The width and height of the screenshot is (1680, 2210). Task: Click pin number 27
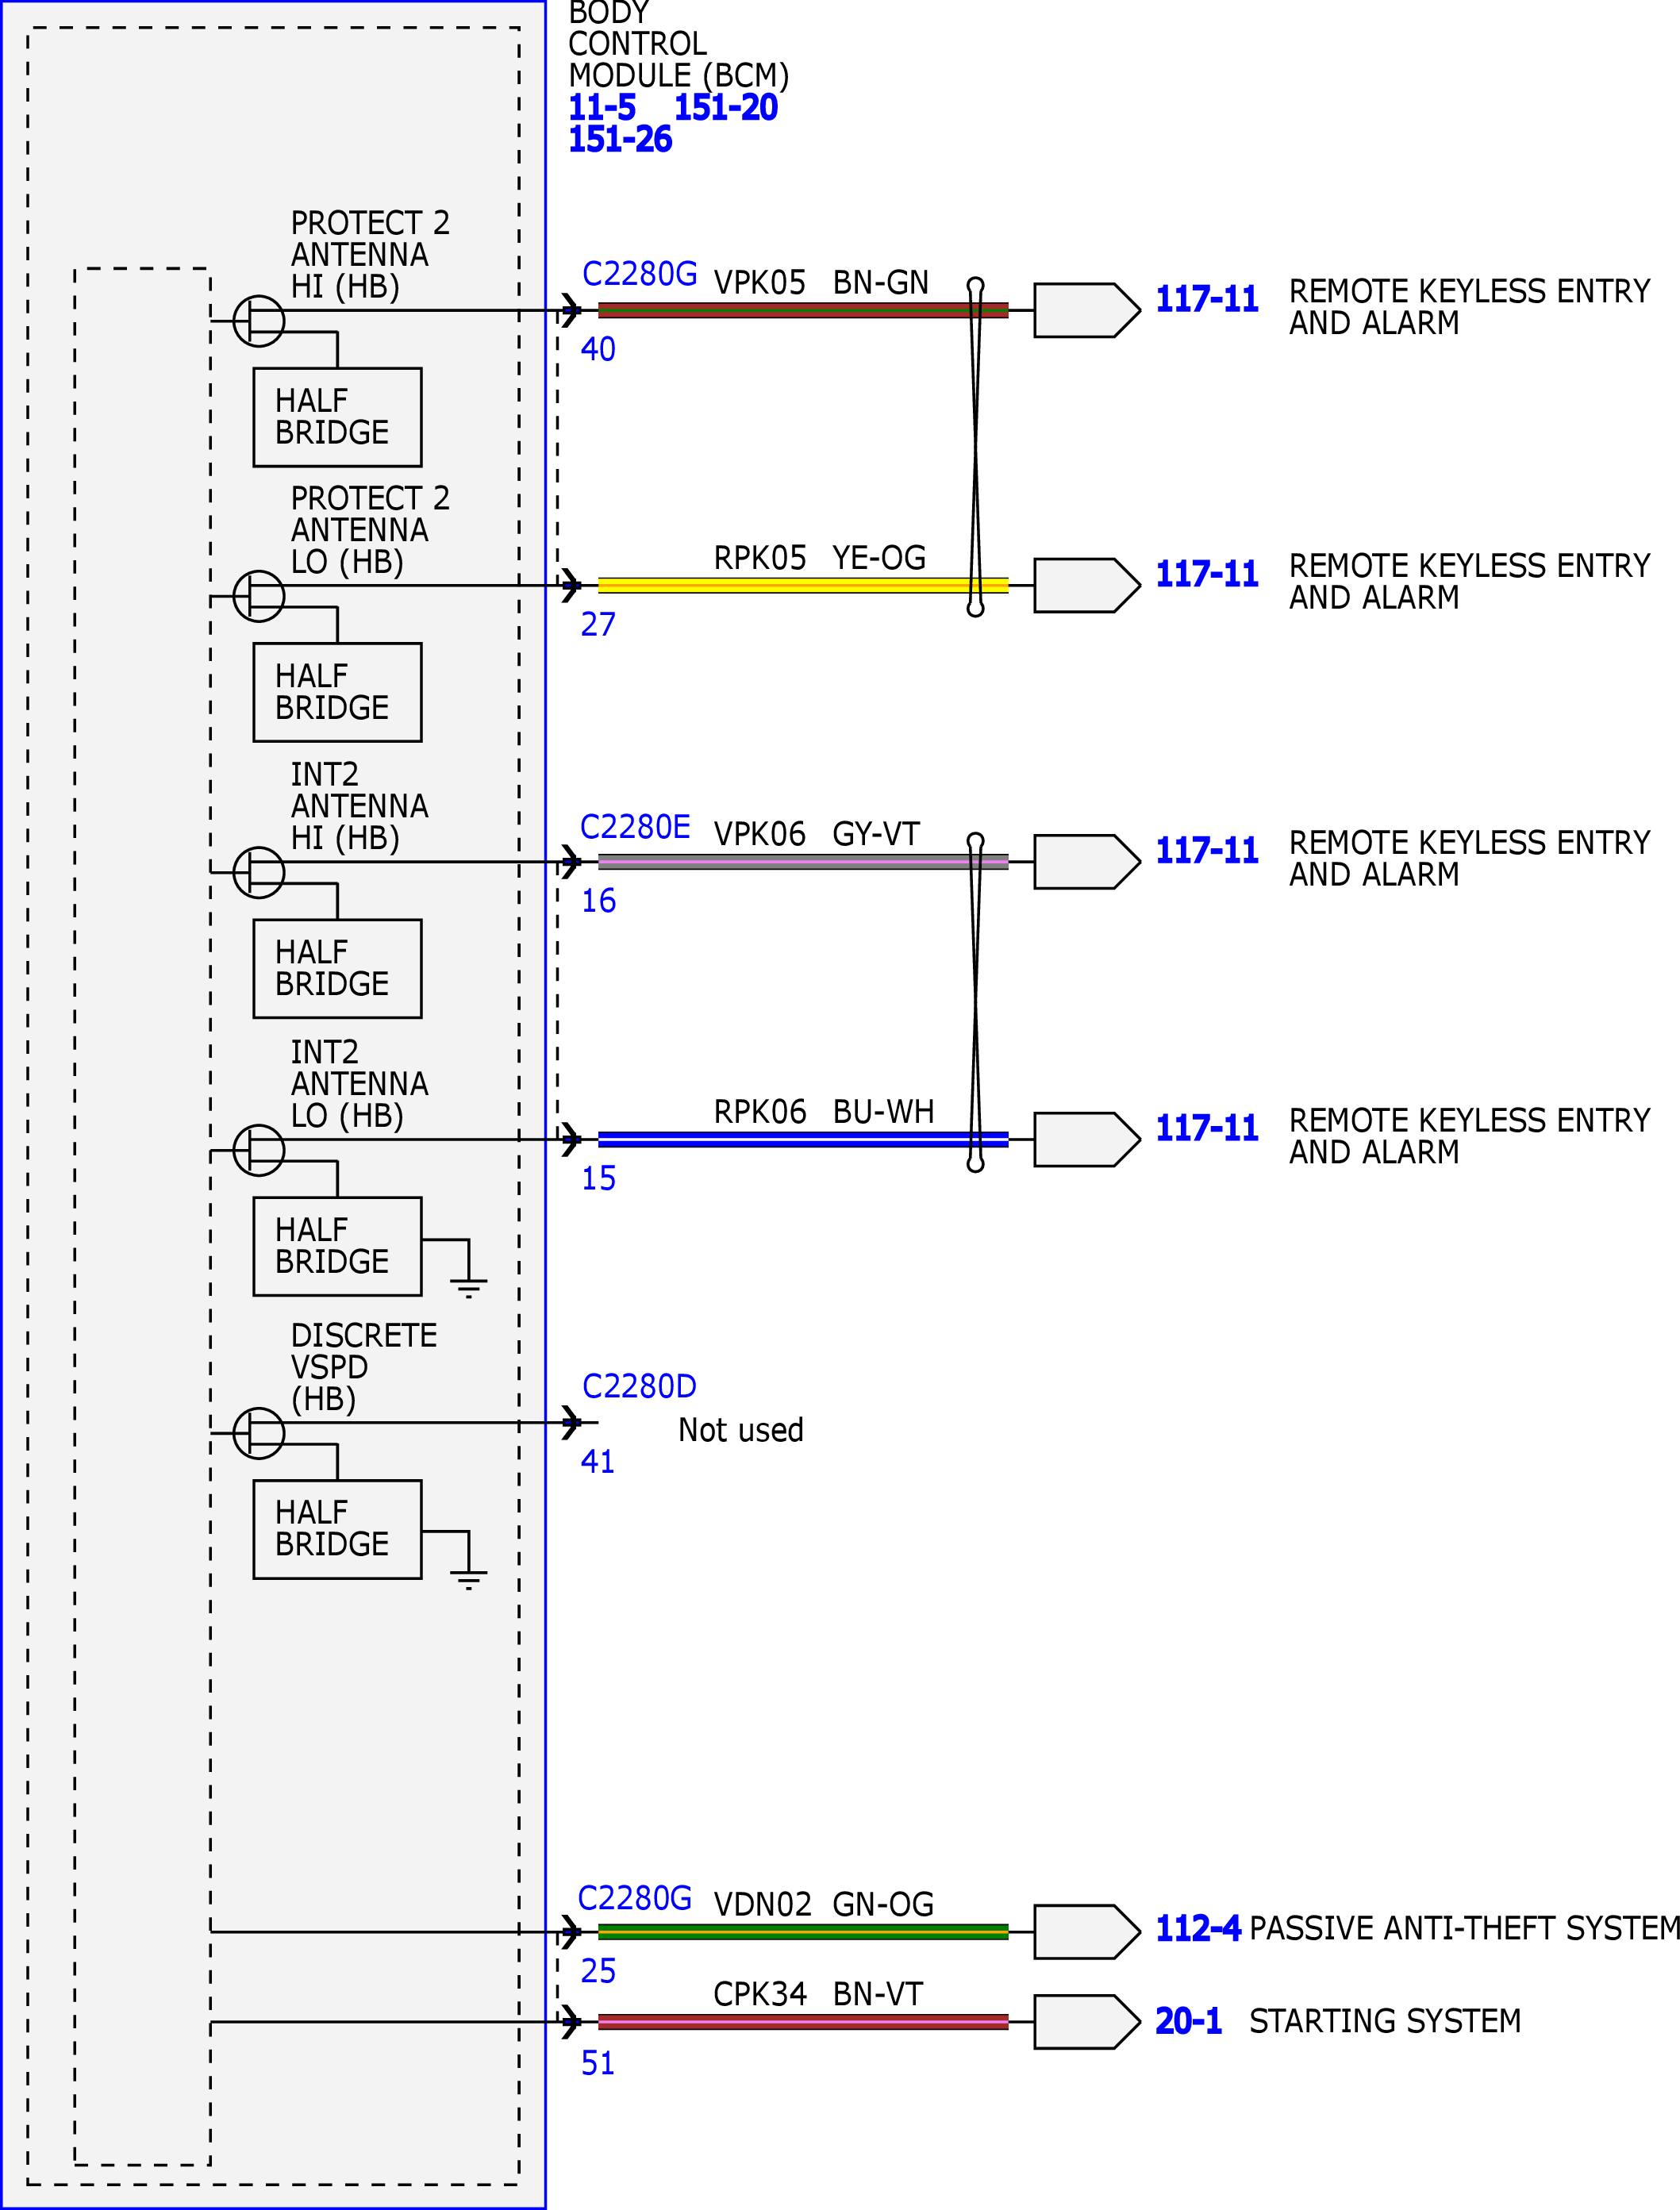(x=598, y=624)
